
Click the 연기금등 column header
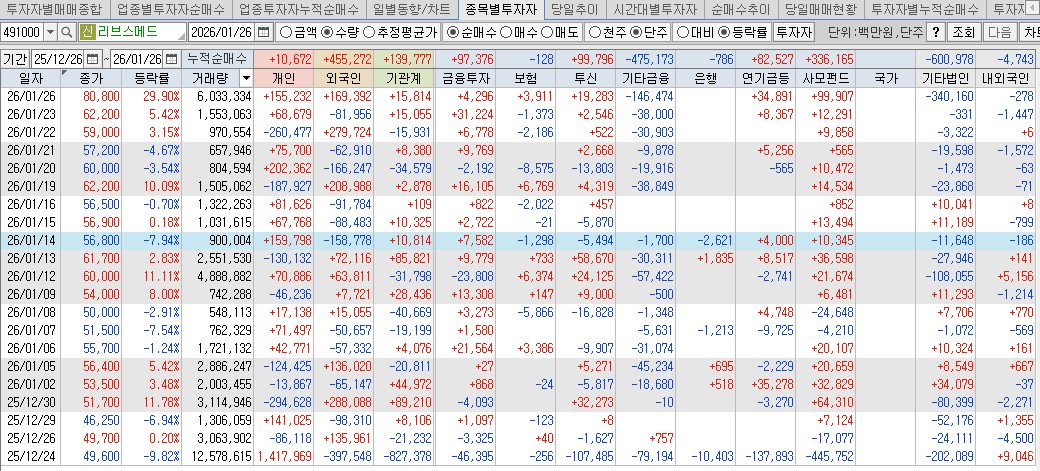point(765,78)
